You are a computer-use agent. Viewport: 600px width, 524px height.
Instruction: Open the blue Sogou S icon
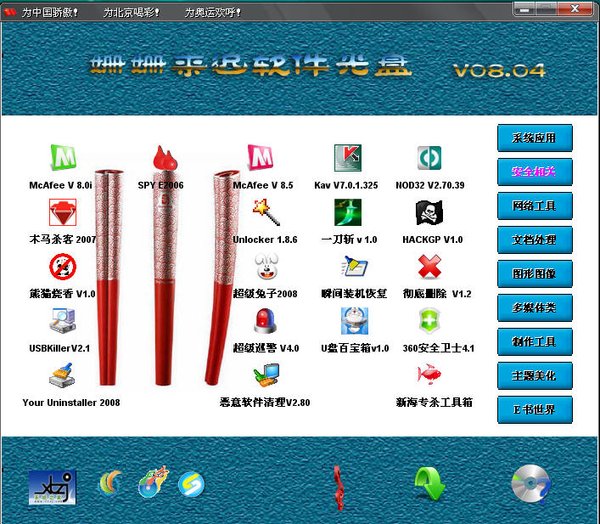(191, 484)
